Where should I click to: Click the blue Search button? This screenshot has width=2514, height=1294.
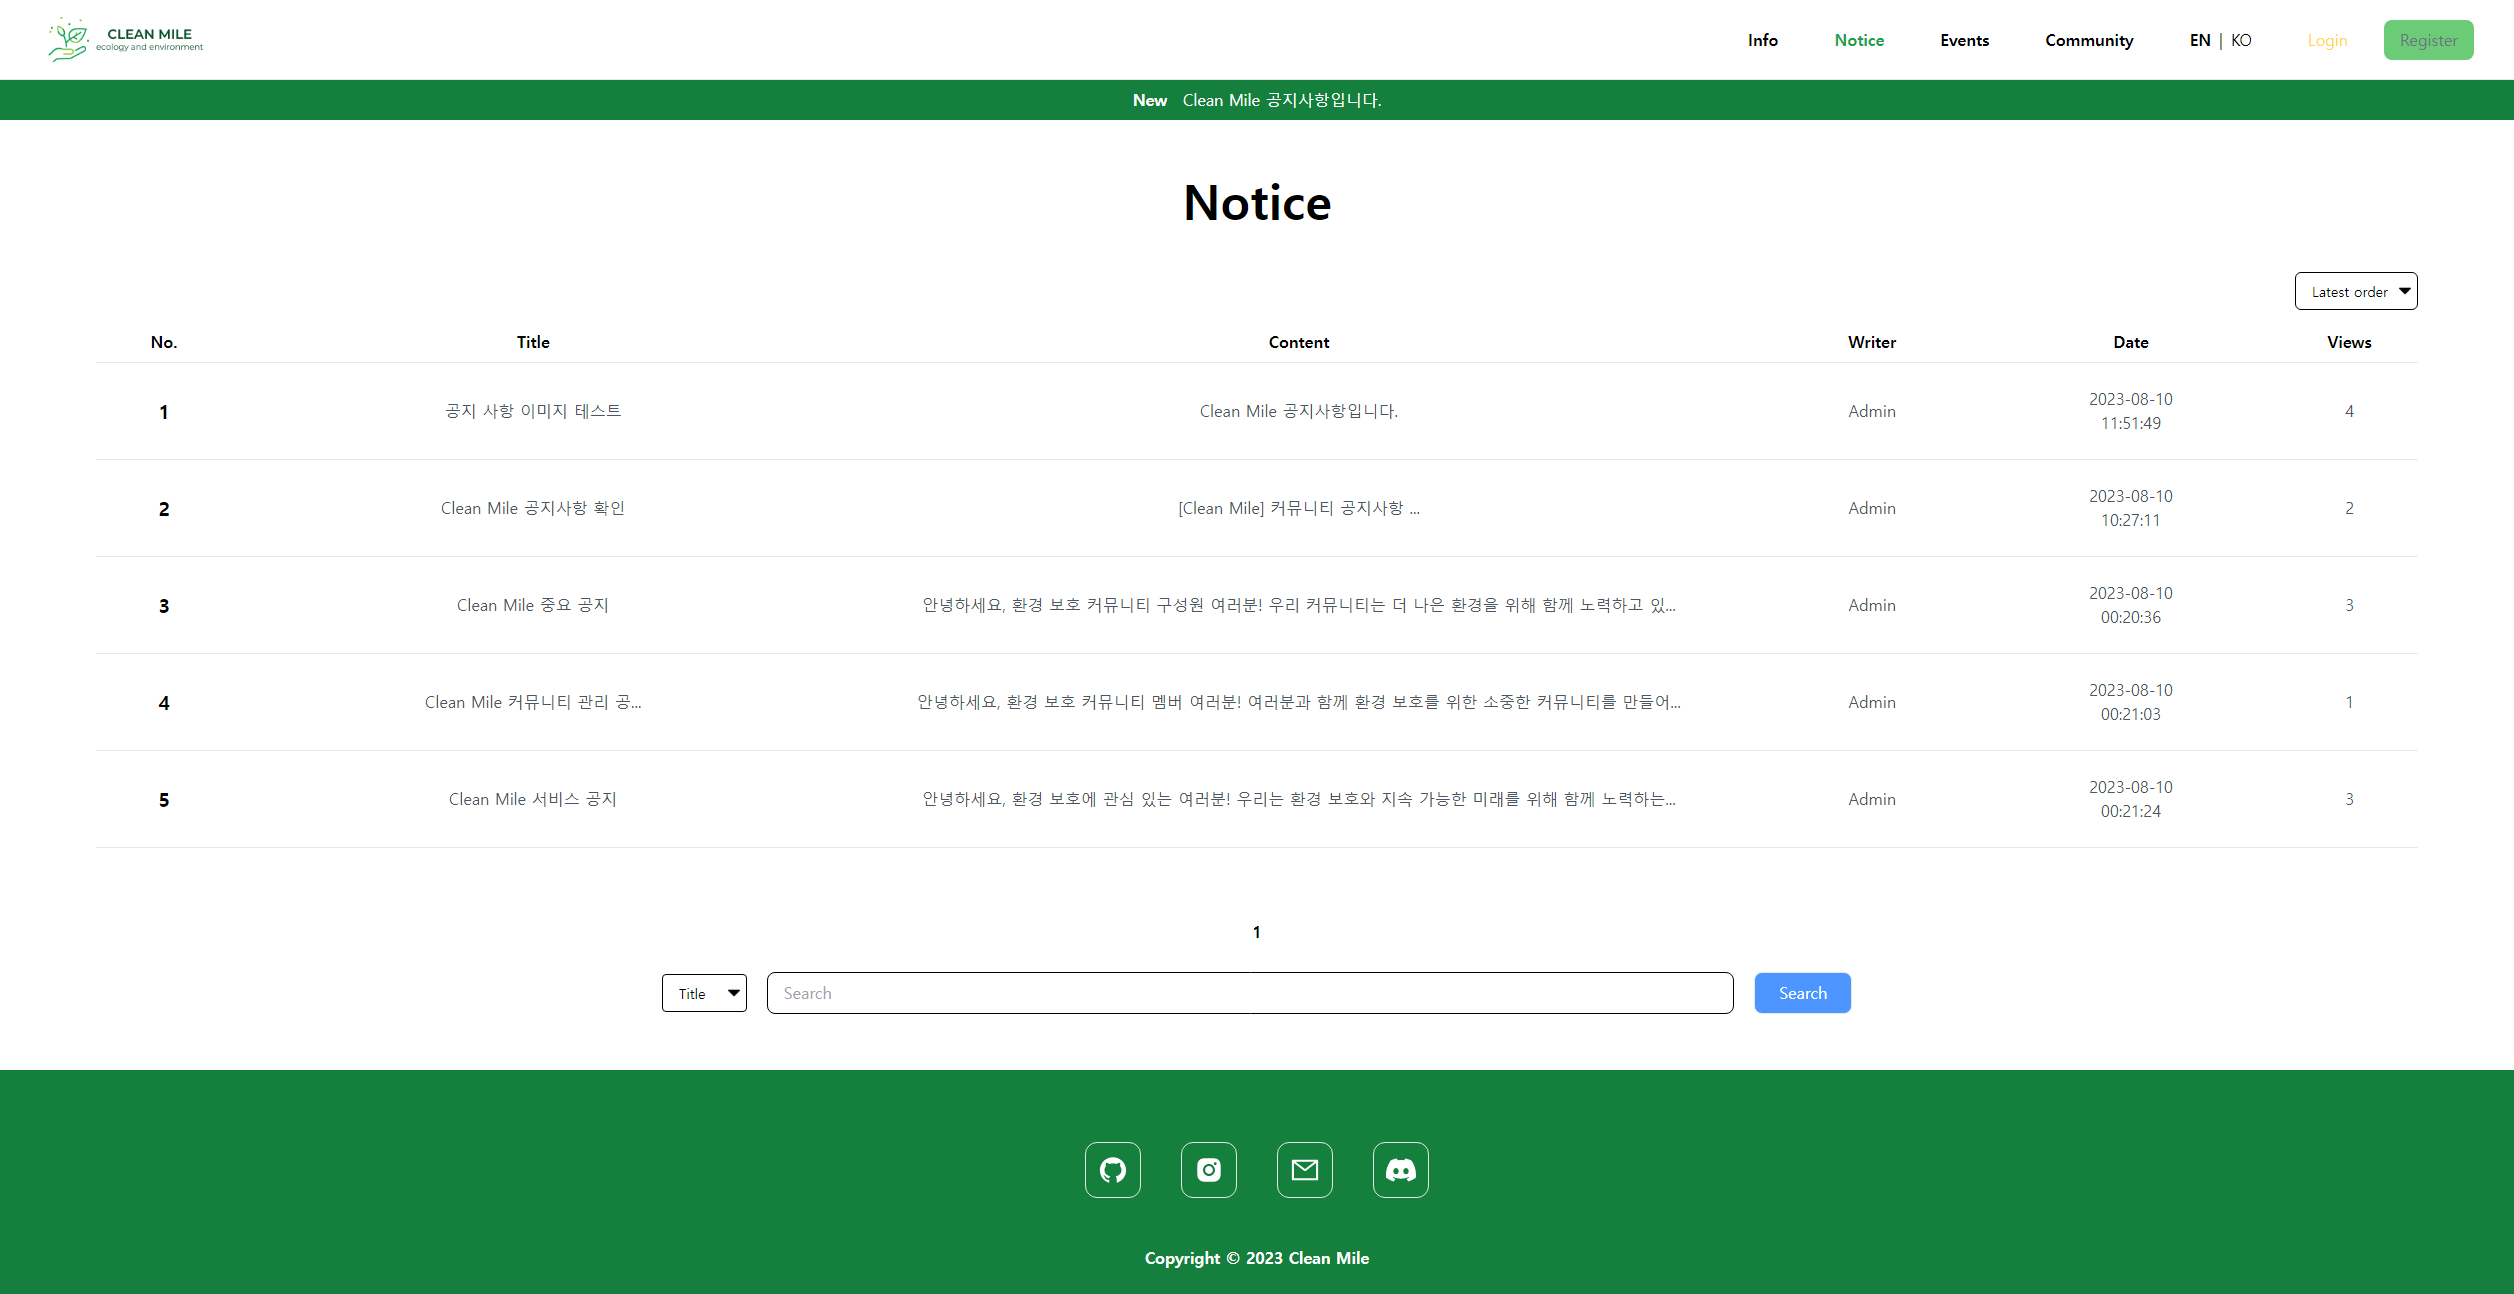(x=1802, y=993)
